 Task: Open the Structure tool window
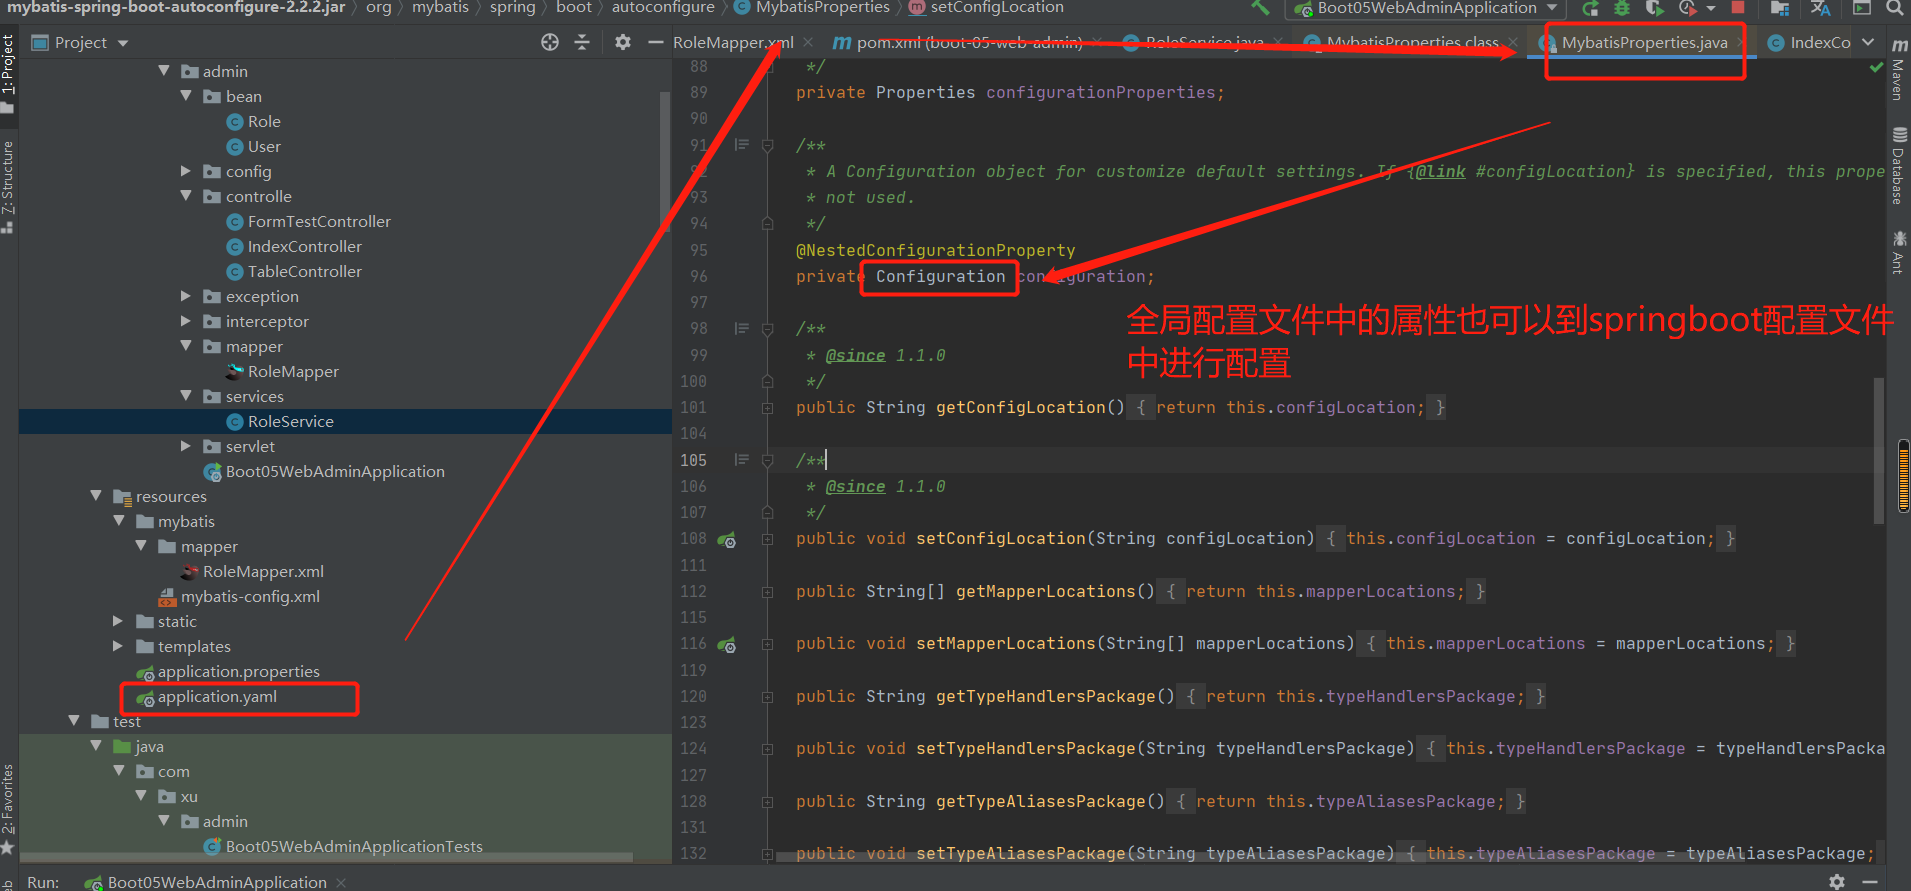(8, 187)
